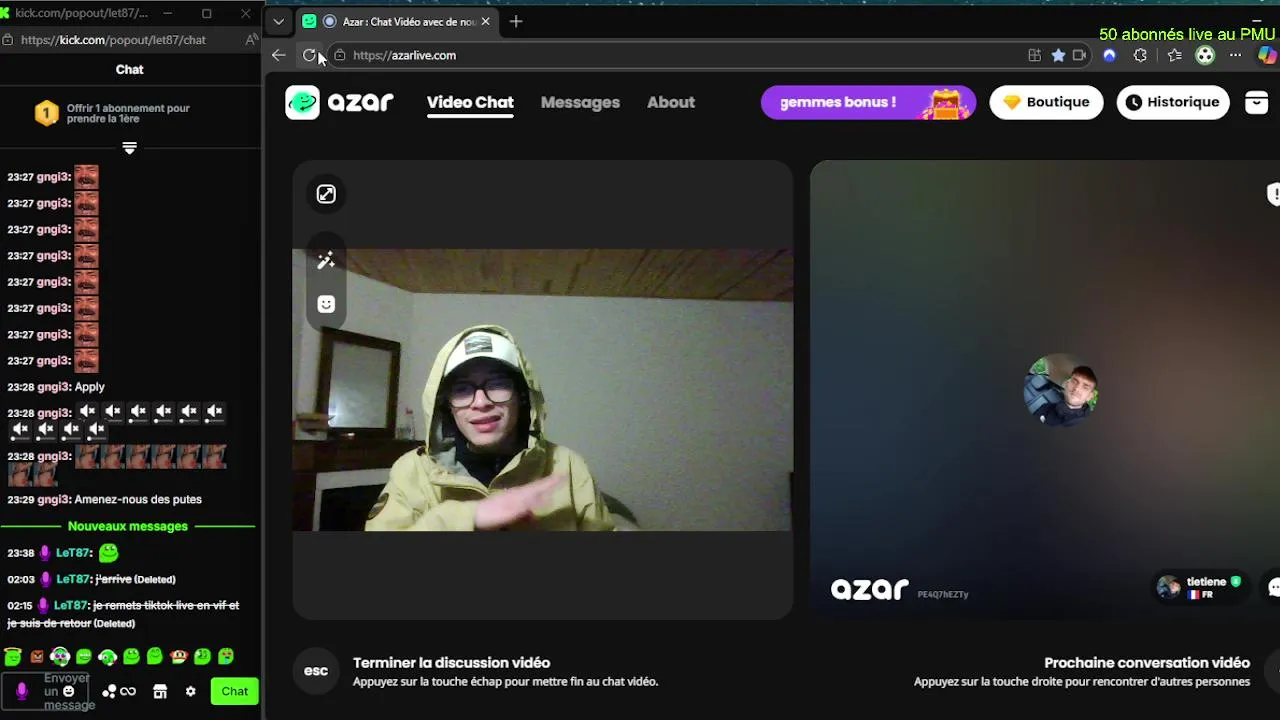Click the purple microphone icon in message box
This screenshot has height=720, width=1280.
coord(22,691)
